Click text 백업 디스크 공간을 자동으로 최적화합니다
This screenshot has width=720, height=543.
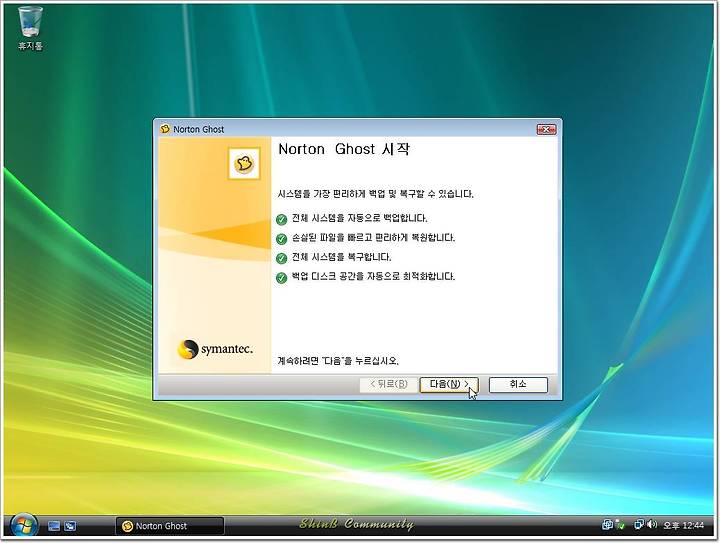point(373,276)
